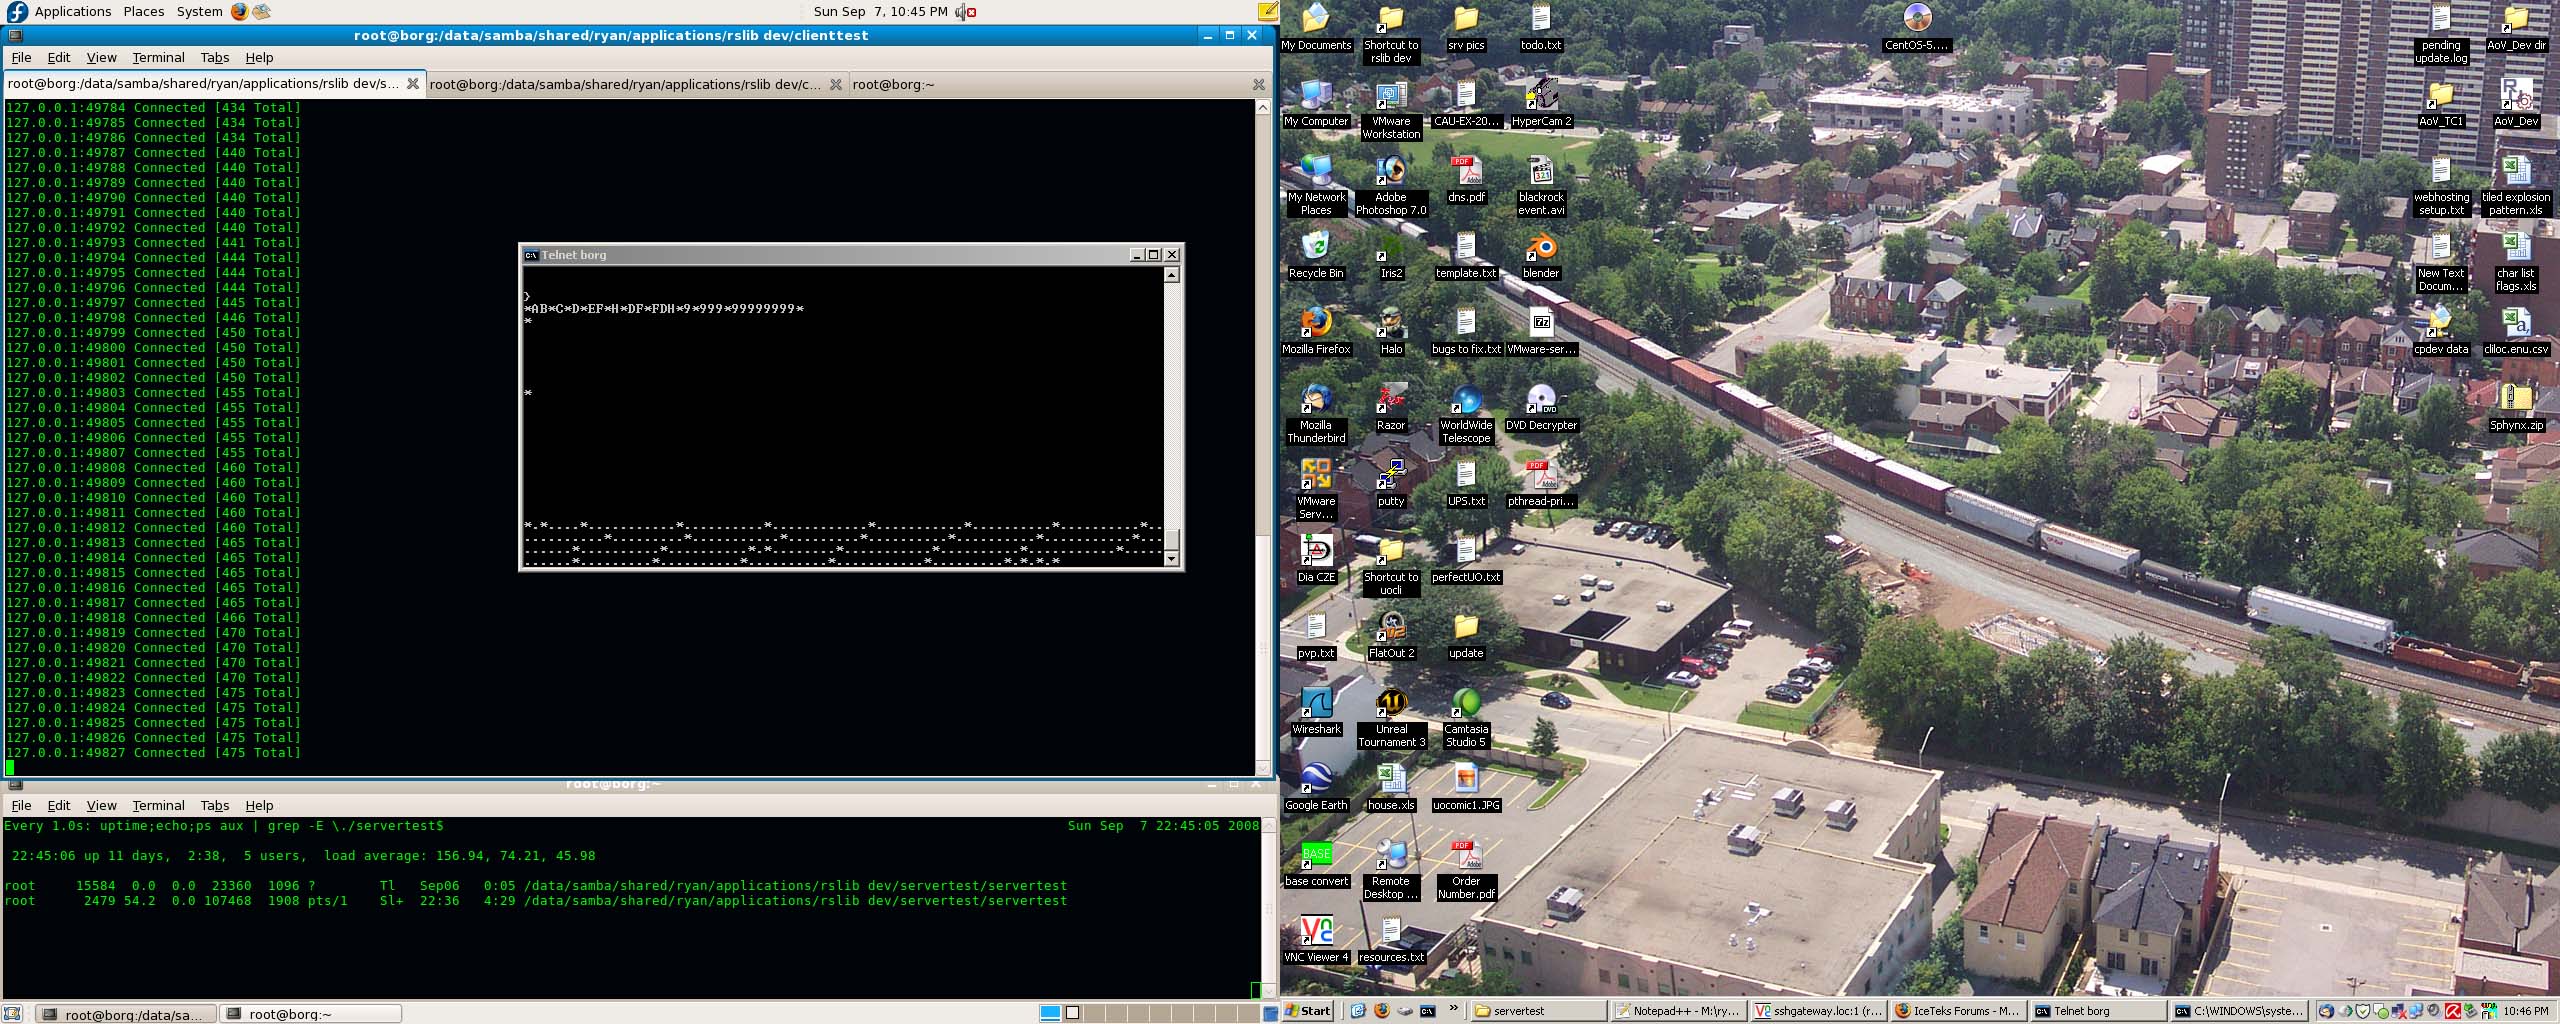The height and width of the screenshot is (1024, 2560).
Task: Select servertest folder in Windows taskbar
Action: click(x=1538, y=1011)
